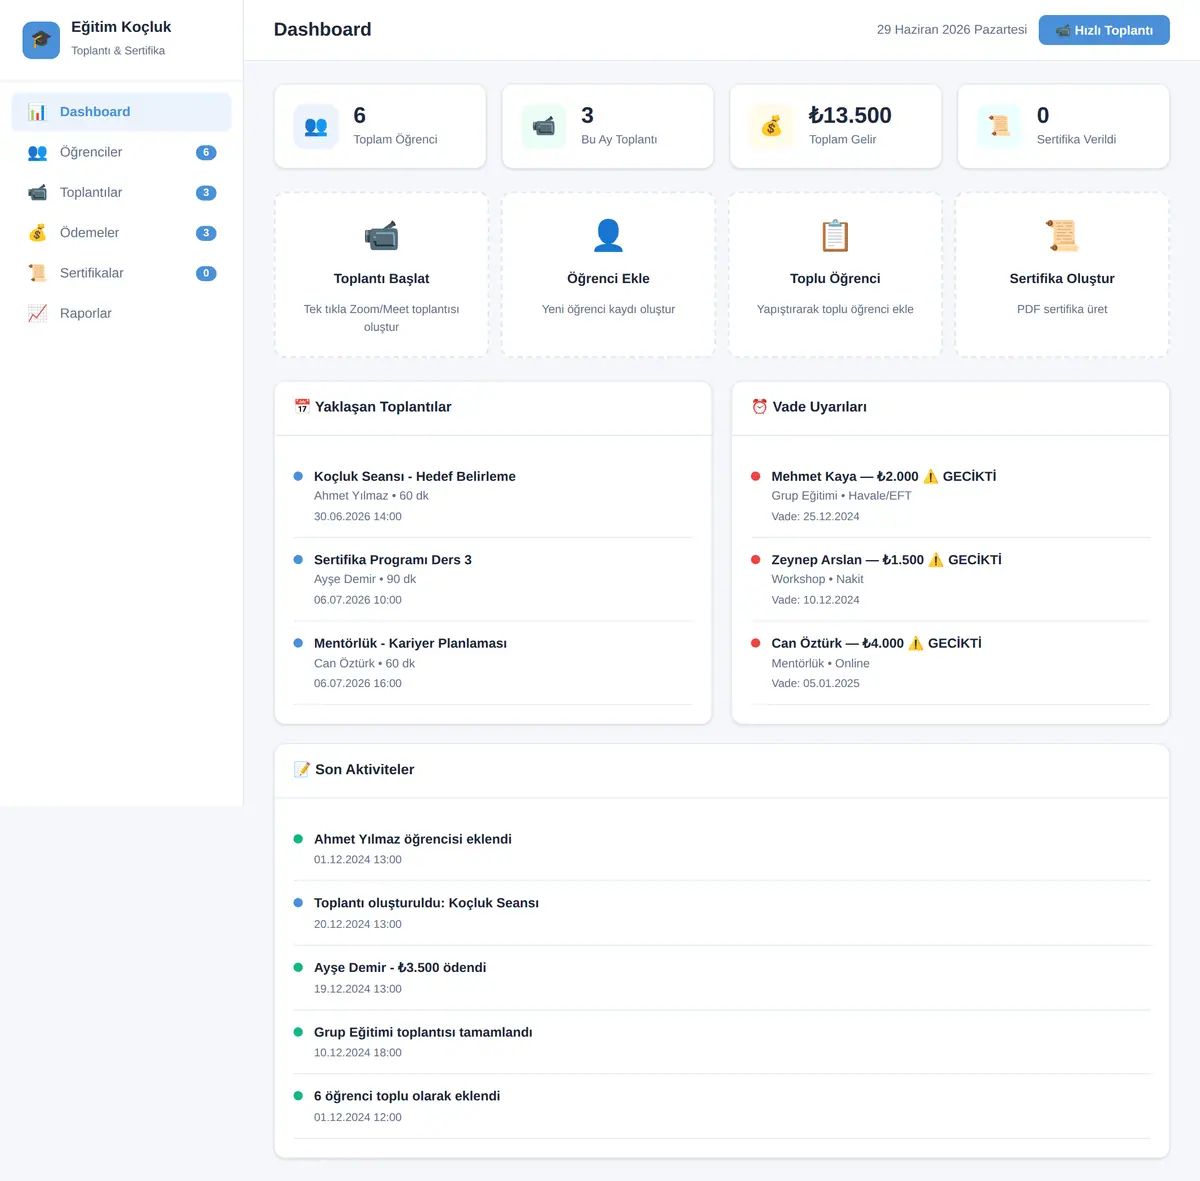Click the Bu Ay Toplantı camera icon
The image size is (1200, 1181).
click(x=544, y=126)
